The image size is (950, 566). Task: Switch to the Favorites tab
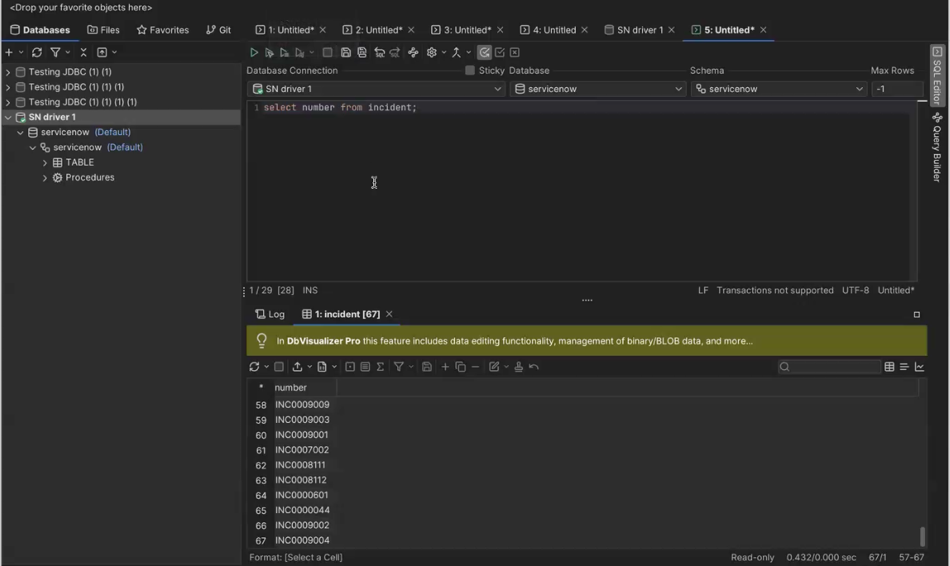[163, 30]
